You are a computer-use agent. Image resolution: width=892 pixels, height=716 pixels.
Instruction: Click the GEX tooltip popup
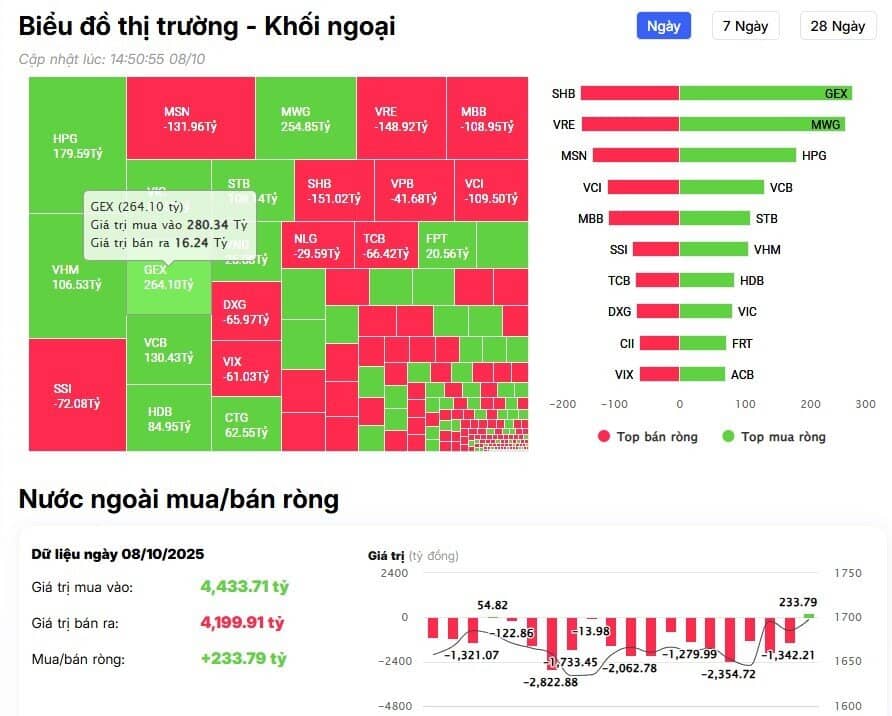(172, 226)
